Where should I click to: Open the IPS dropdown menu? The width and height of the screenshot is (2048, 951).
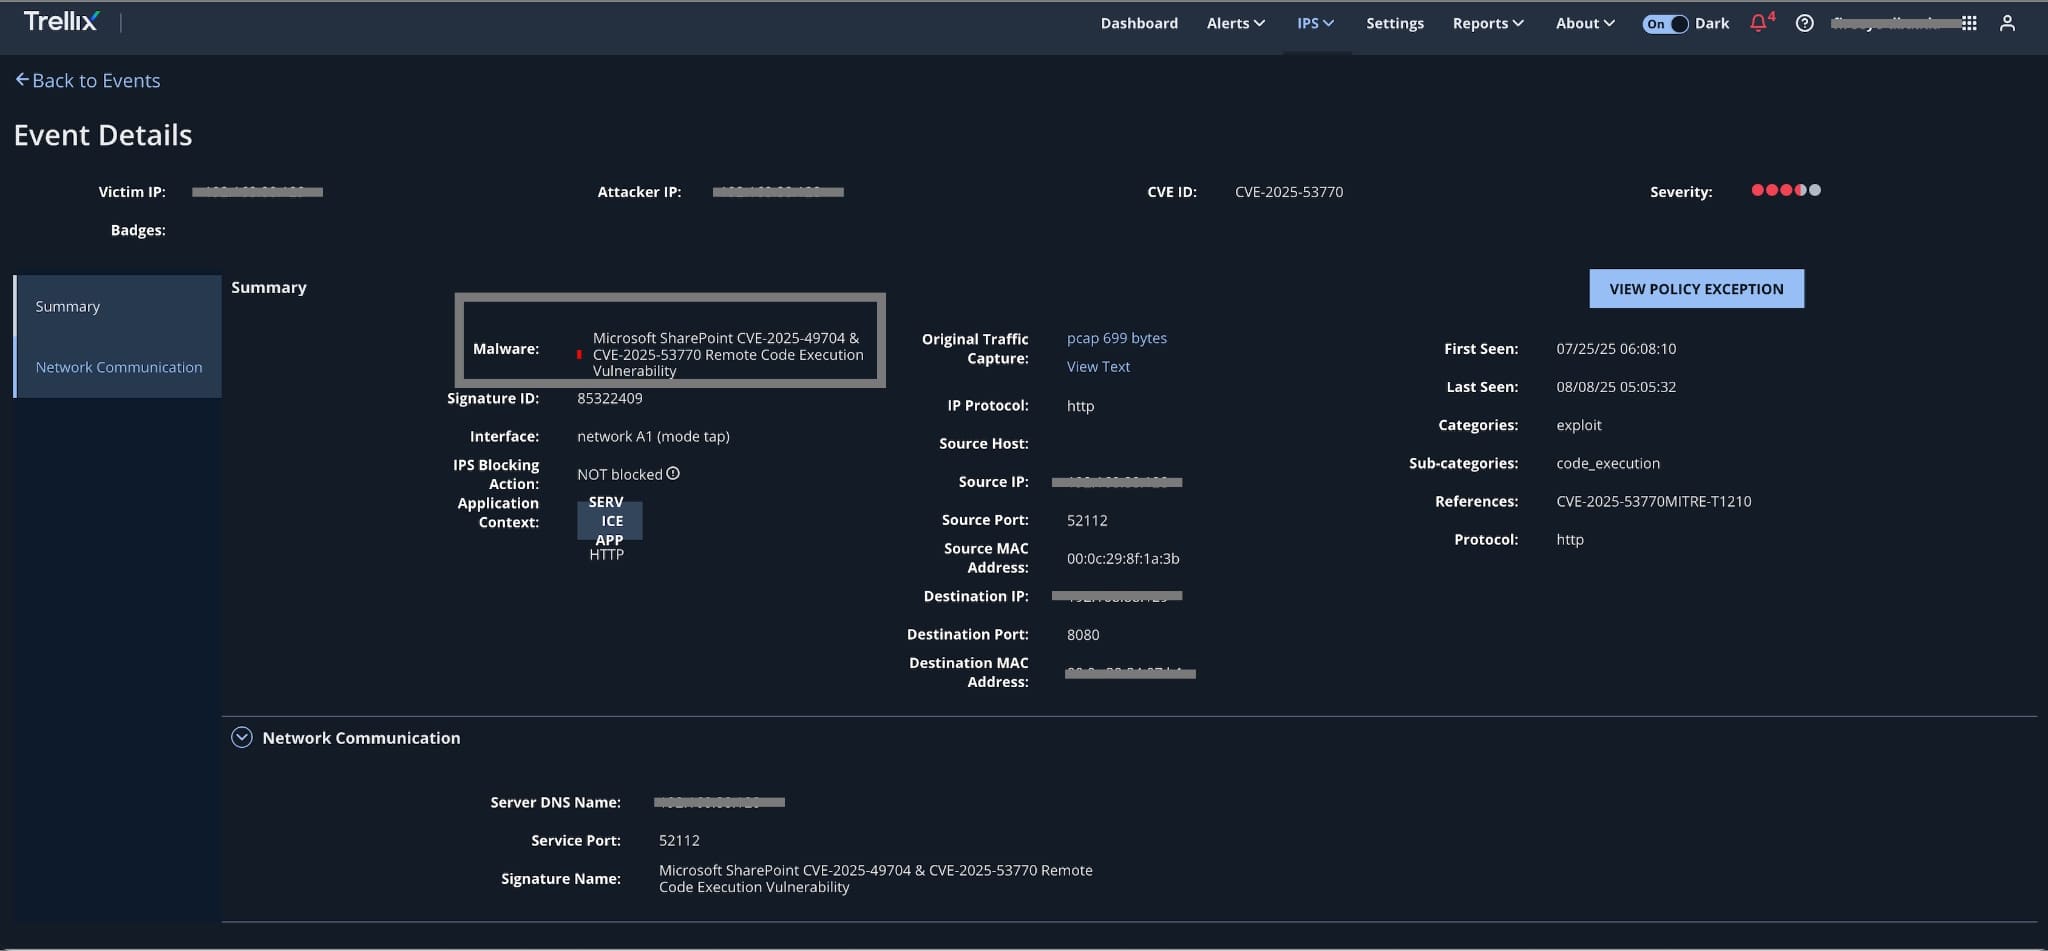(x=1315, y=23)
